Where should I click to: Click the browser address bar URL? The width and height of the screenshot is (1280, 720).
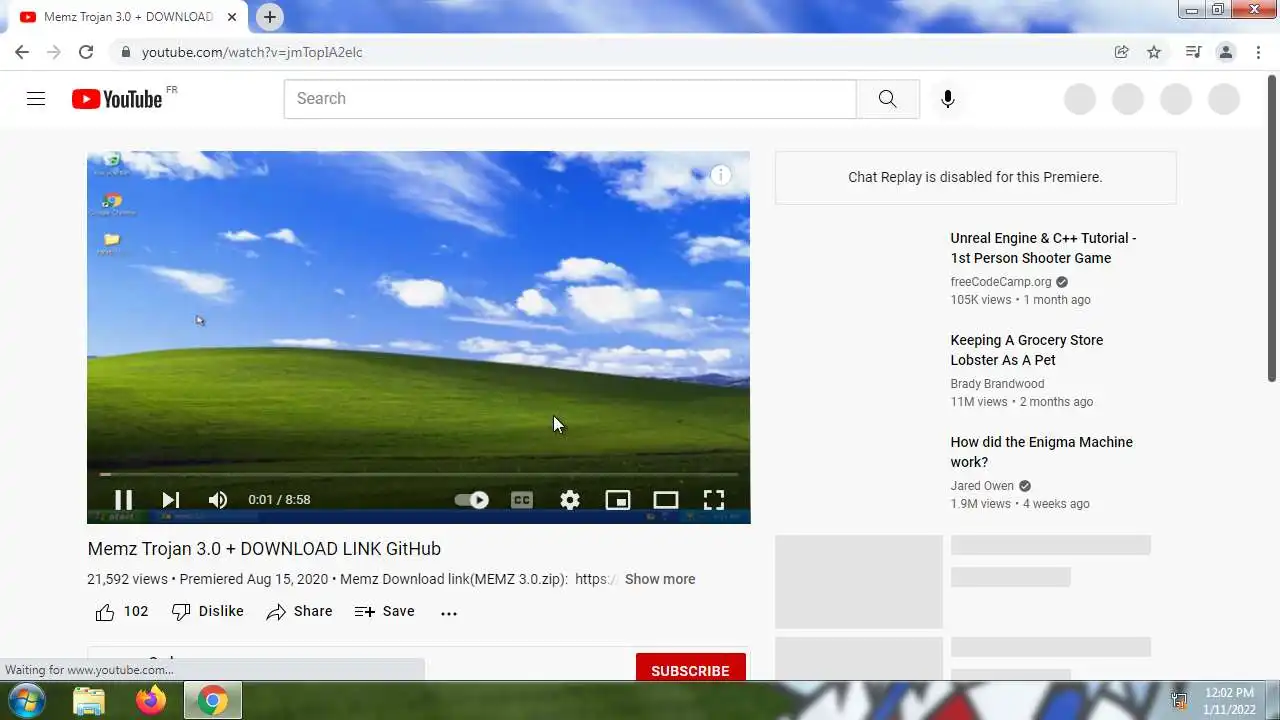tap(252, 52)
